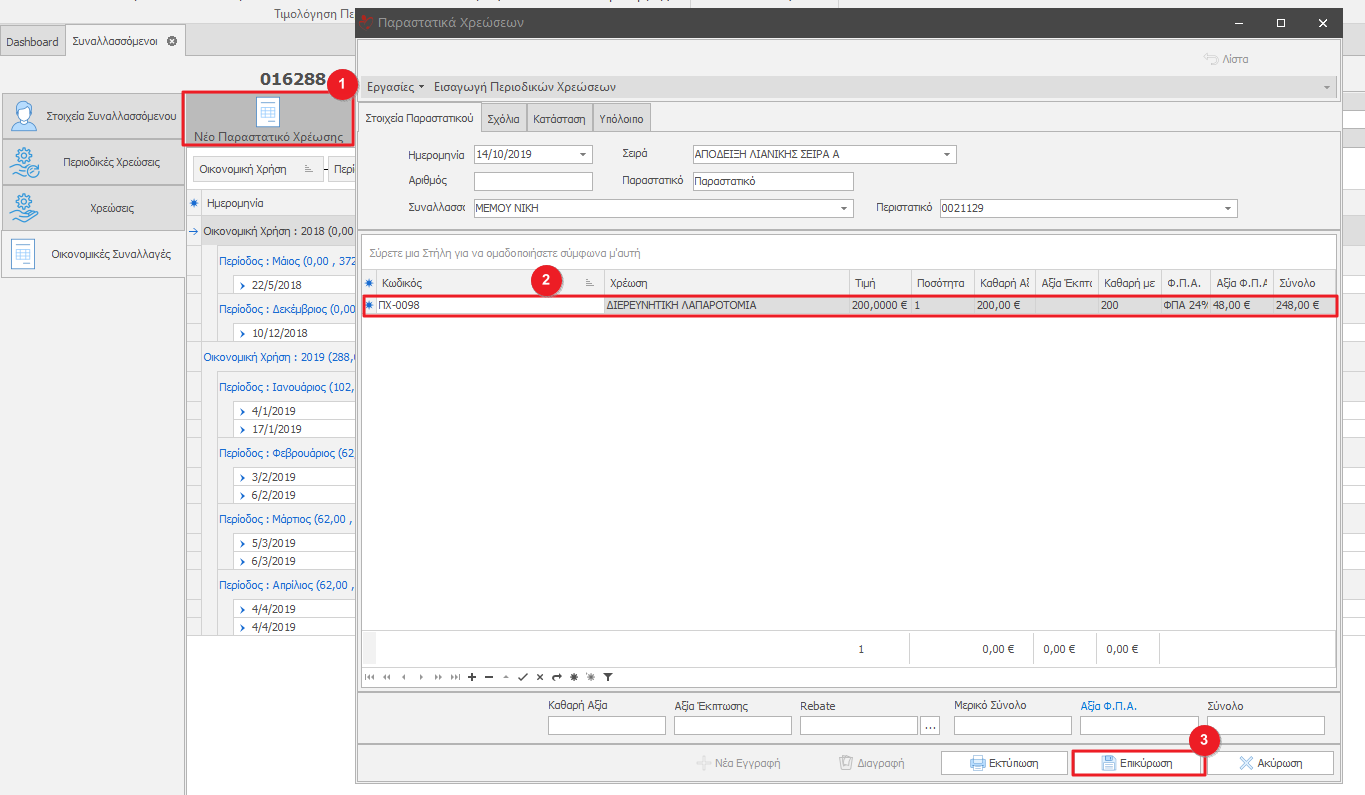
Task: Open the Εργασίες menu
Action: 396,87
